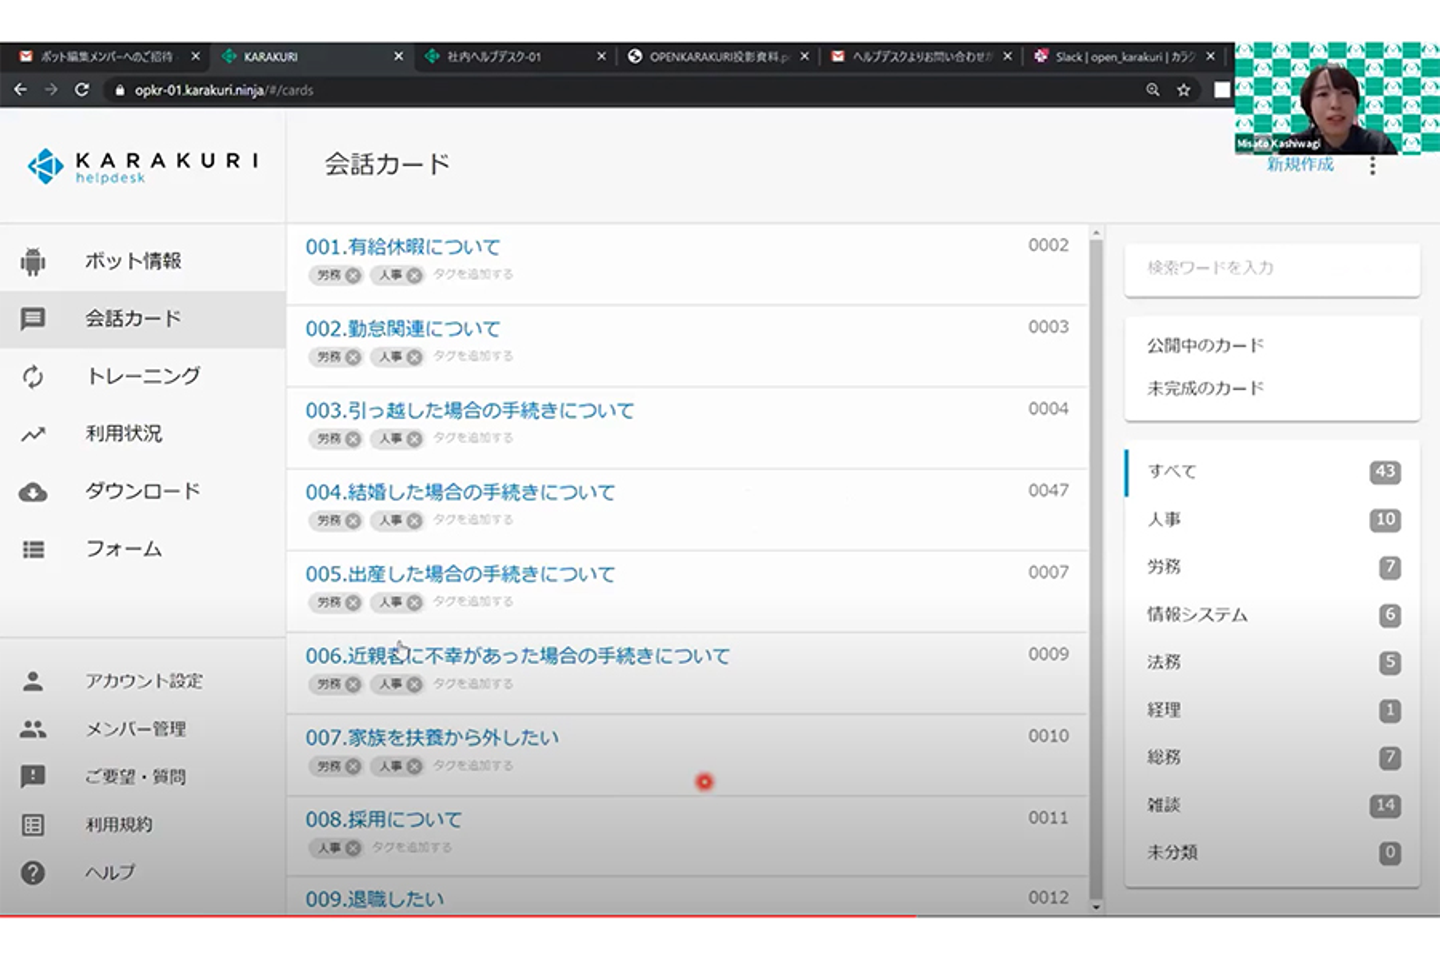Click the Training refresh-arrows icon

[33, 377]
